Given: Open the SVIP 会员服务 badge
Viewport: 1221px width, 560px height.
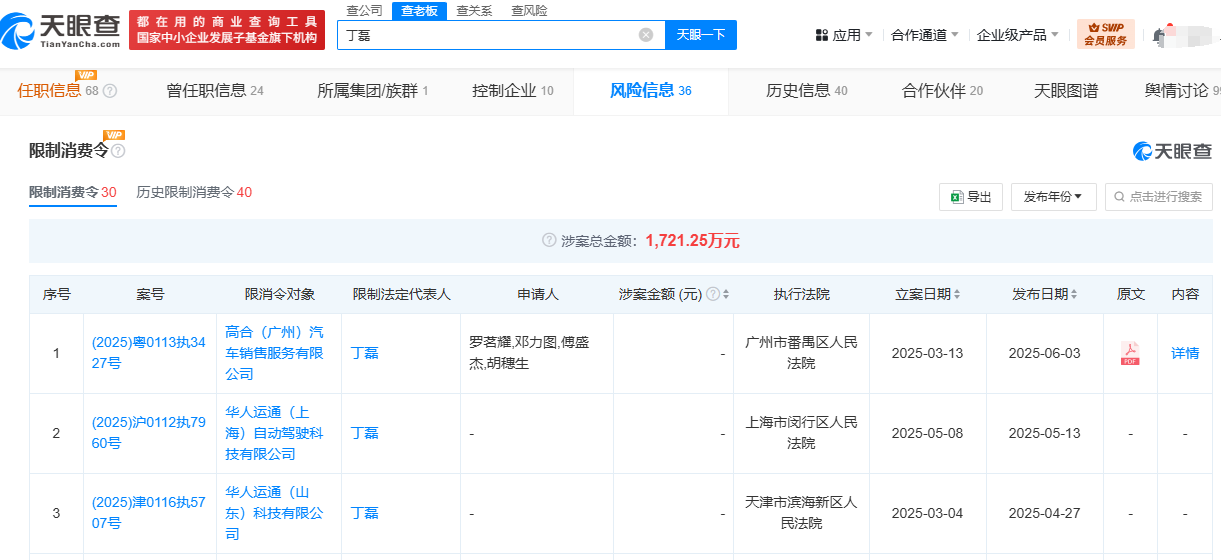Looking at the screenshot, I should tap(1105, 35).
